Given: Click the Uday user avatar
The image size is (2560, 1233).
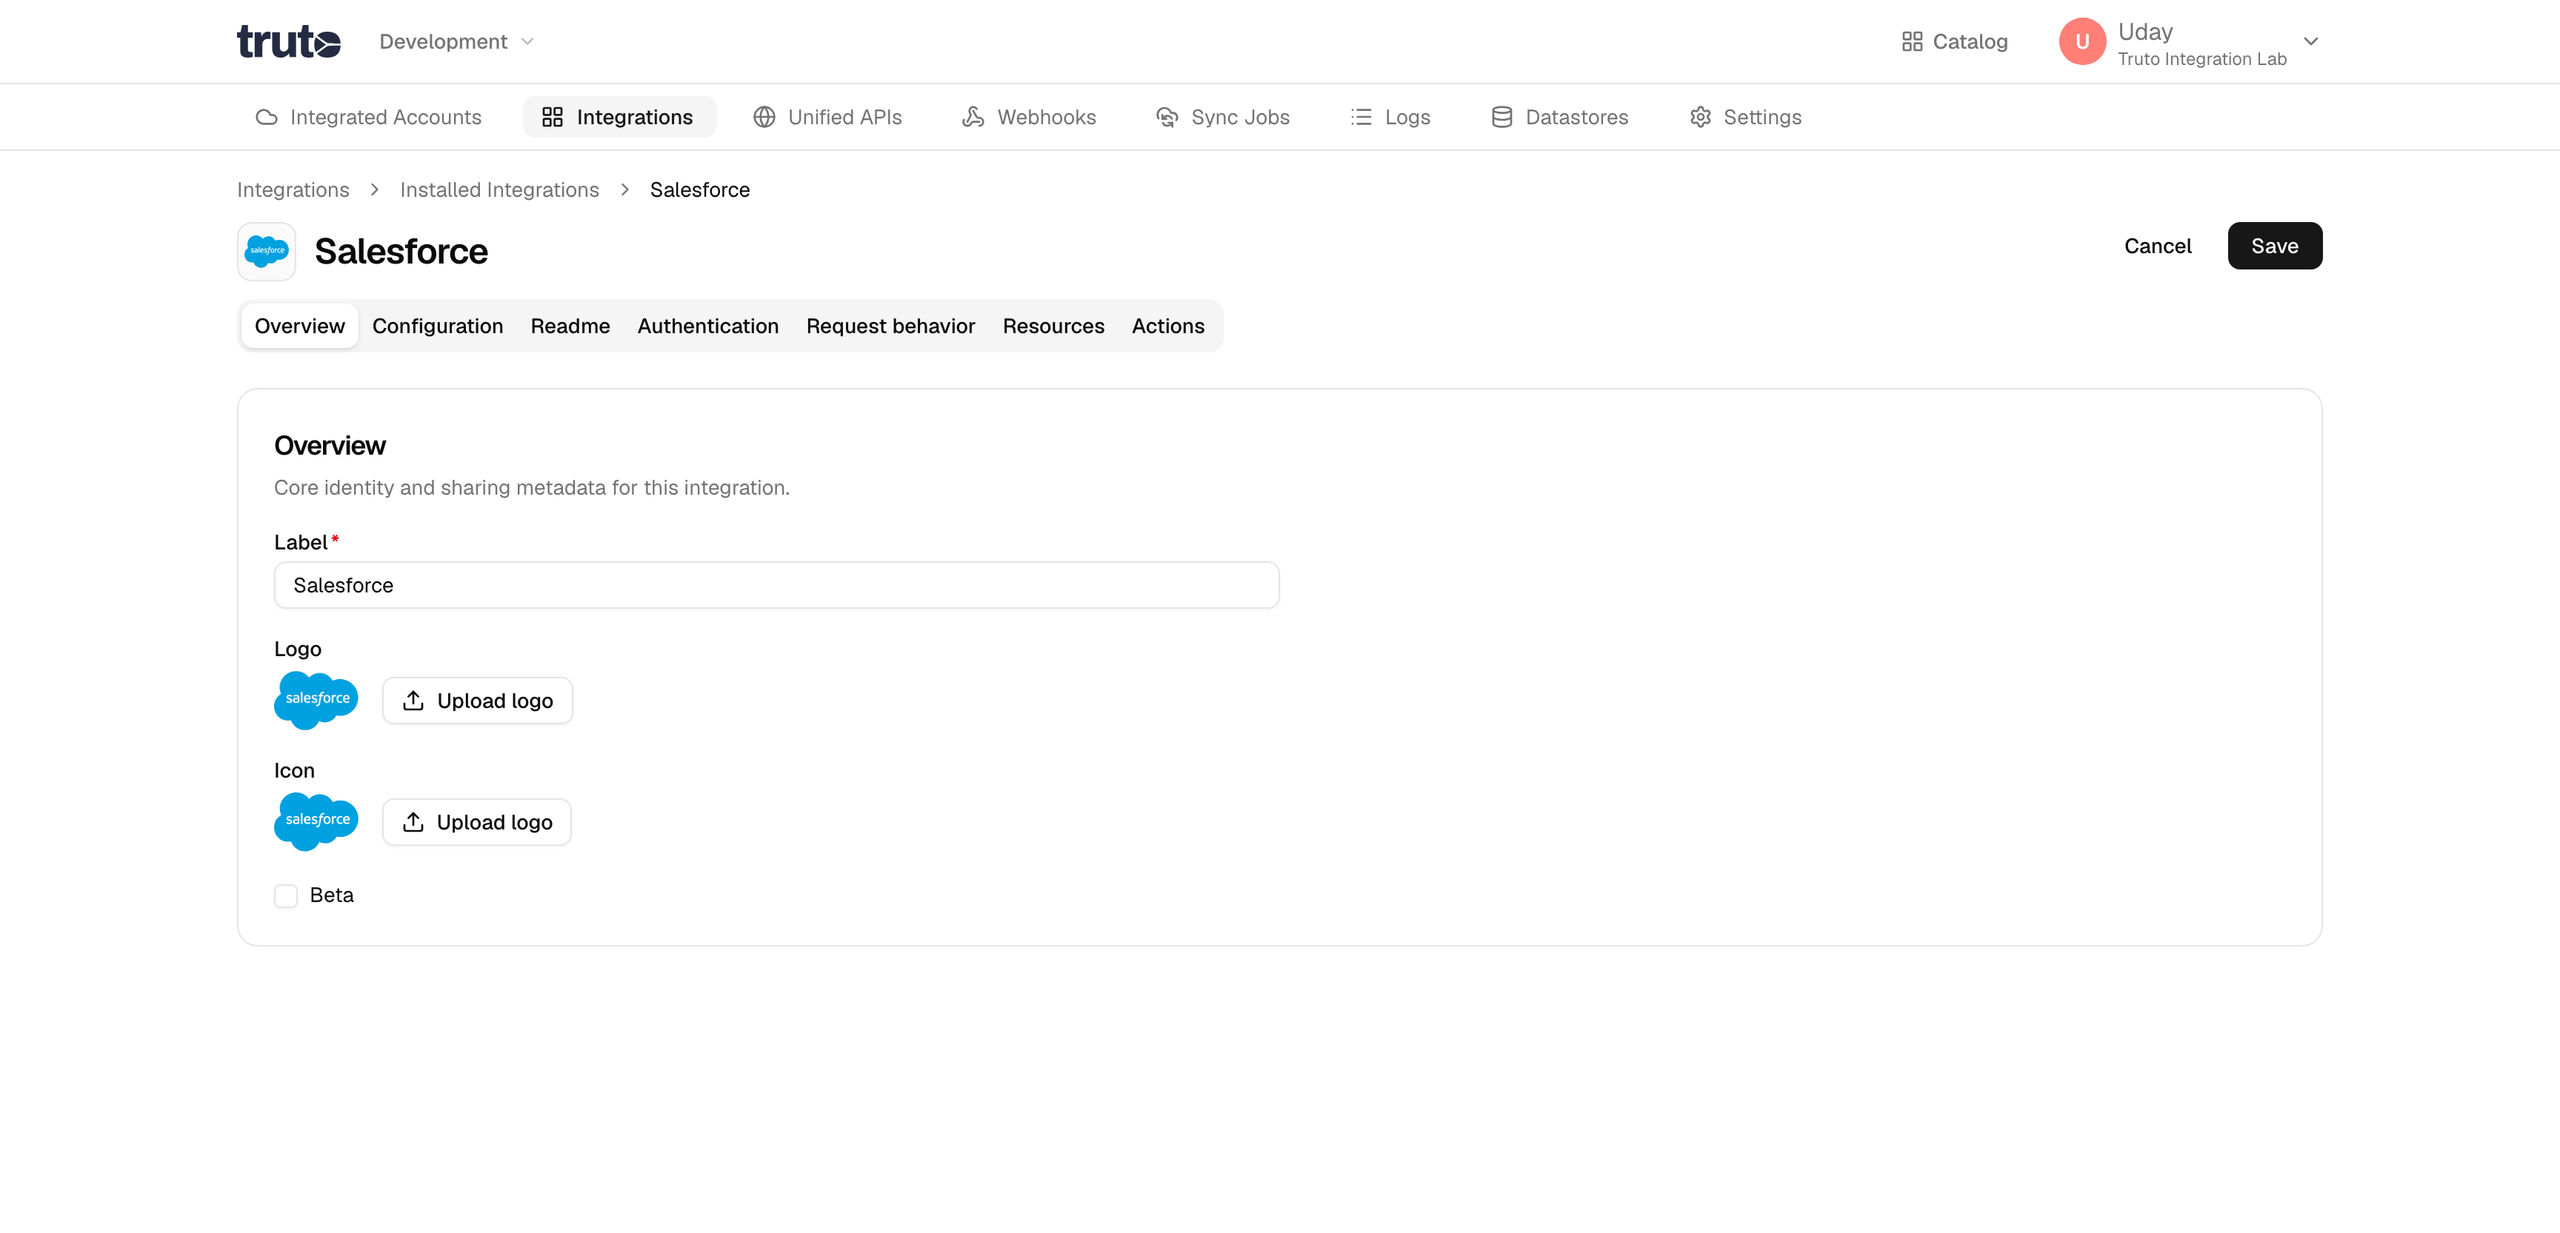Looking at the screenshot, I should tap(2082, 41).
